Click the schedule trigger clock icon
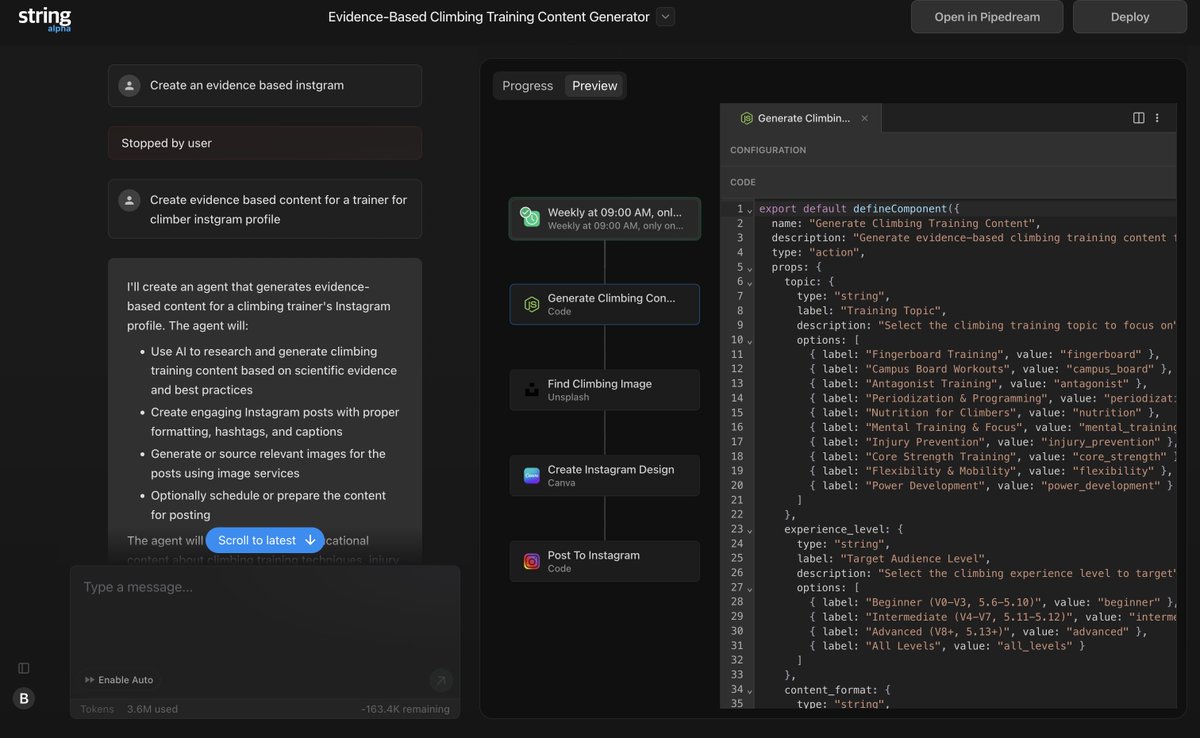Screen dimensions: 1200x738 [531, 218]
